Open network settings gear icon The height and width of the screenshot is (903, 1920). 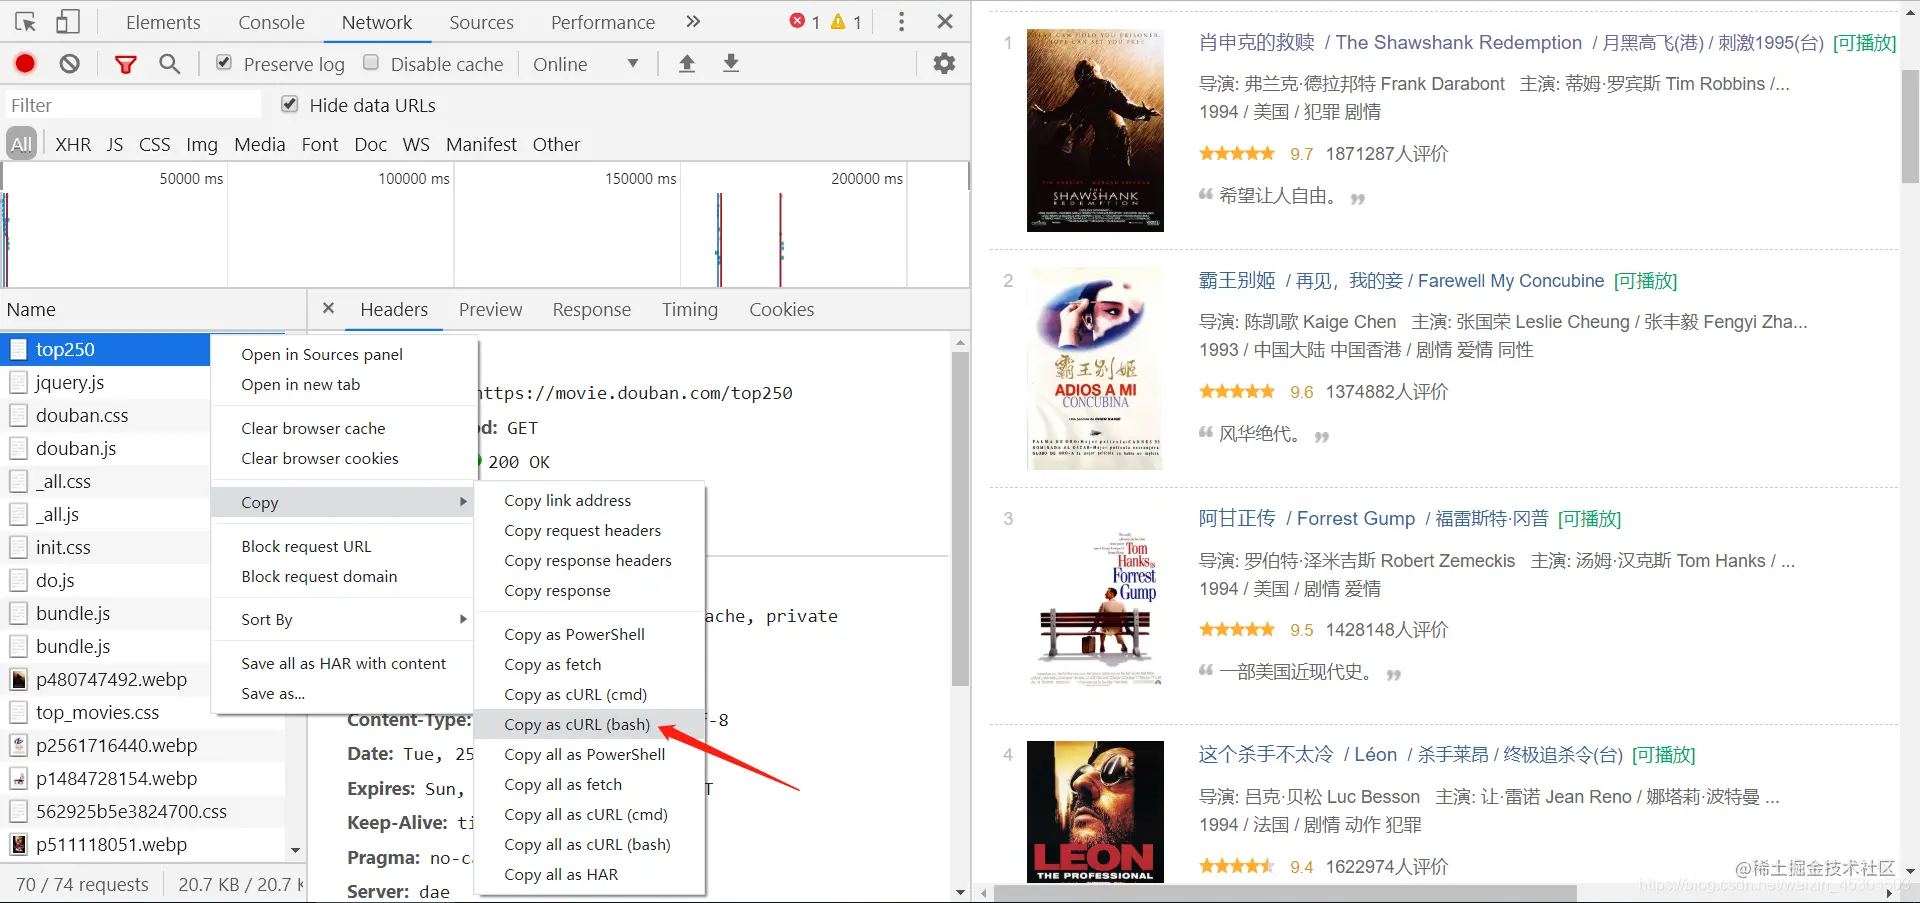tap(944, 64)
